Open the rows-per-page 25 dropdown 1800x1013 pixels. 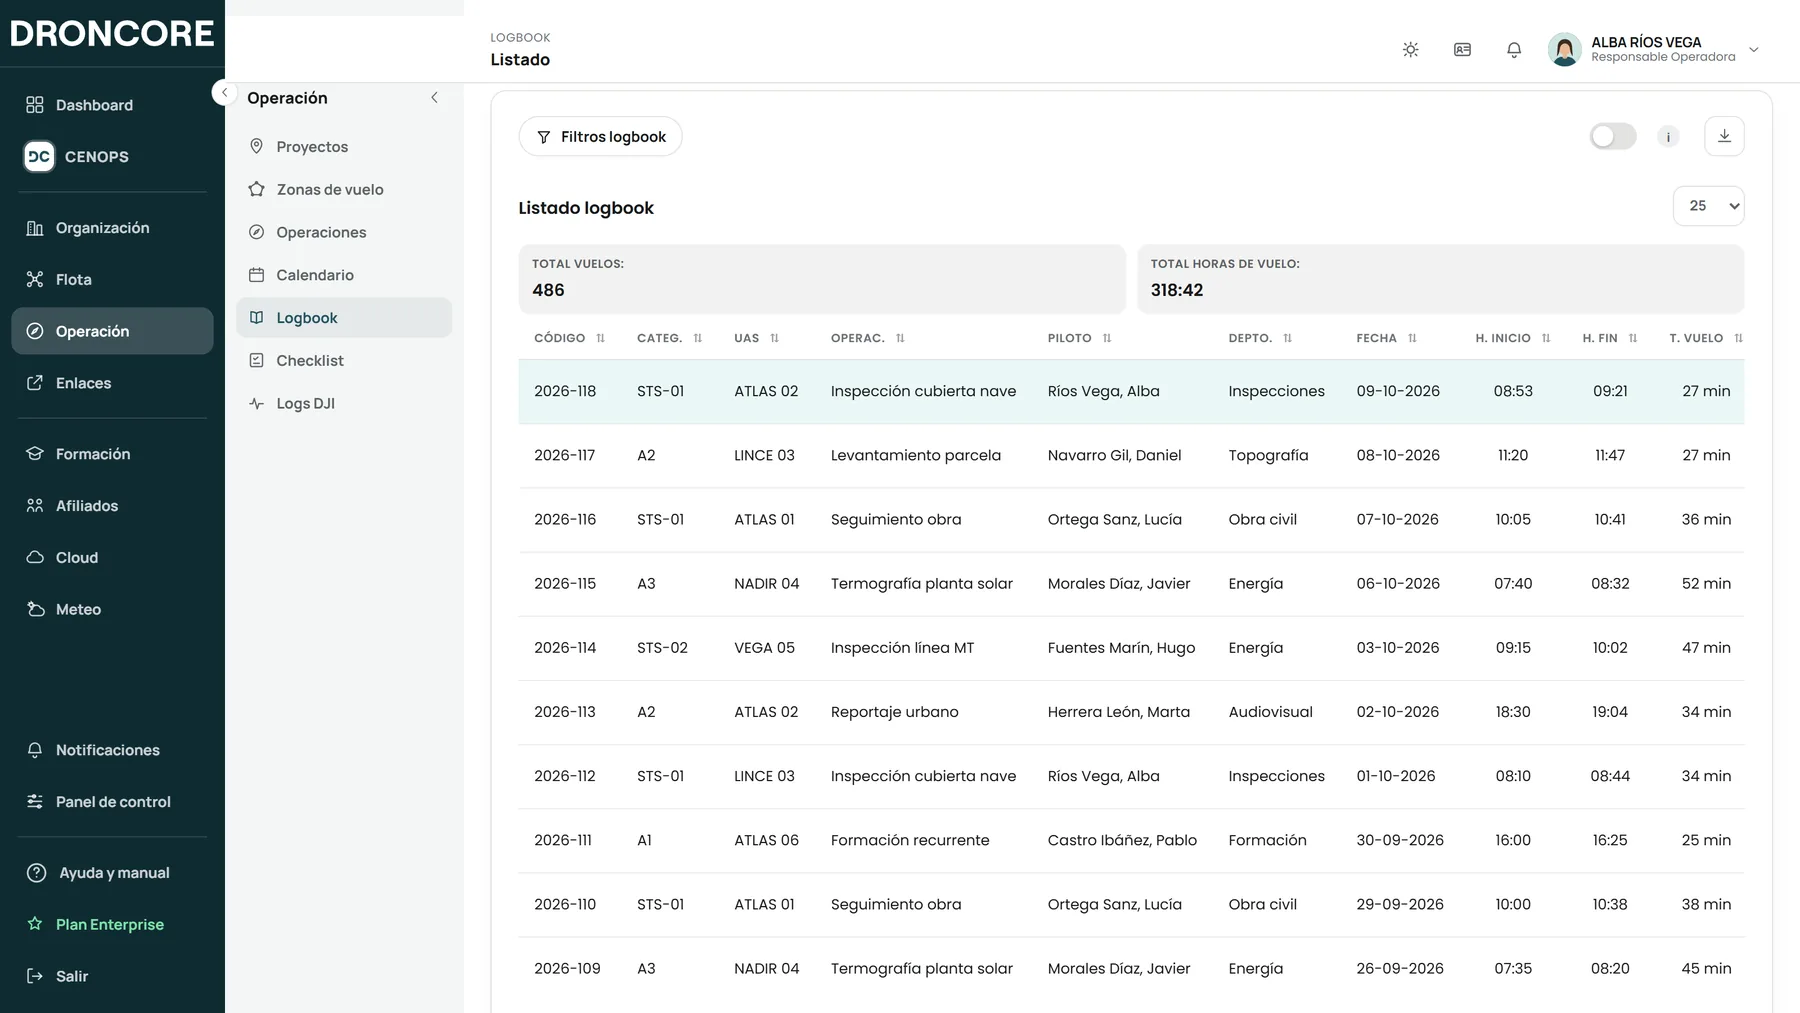point(1708,206)
